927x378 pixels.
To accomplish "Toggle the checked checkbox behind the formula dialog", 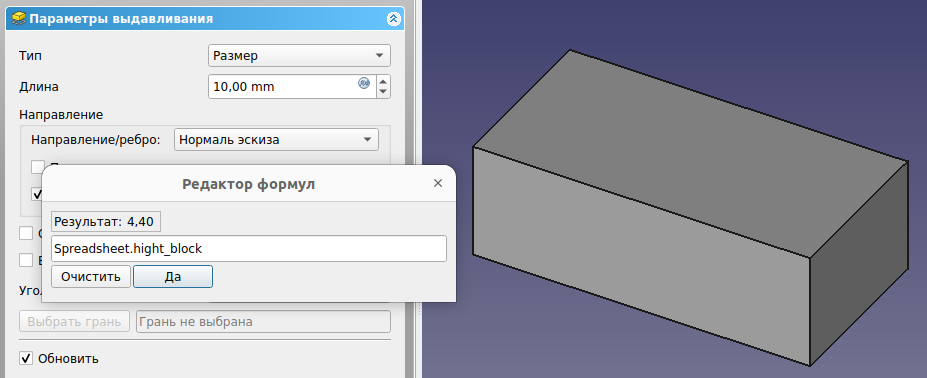I will [37, 194].
